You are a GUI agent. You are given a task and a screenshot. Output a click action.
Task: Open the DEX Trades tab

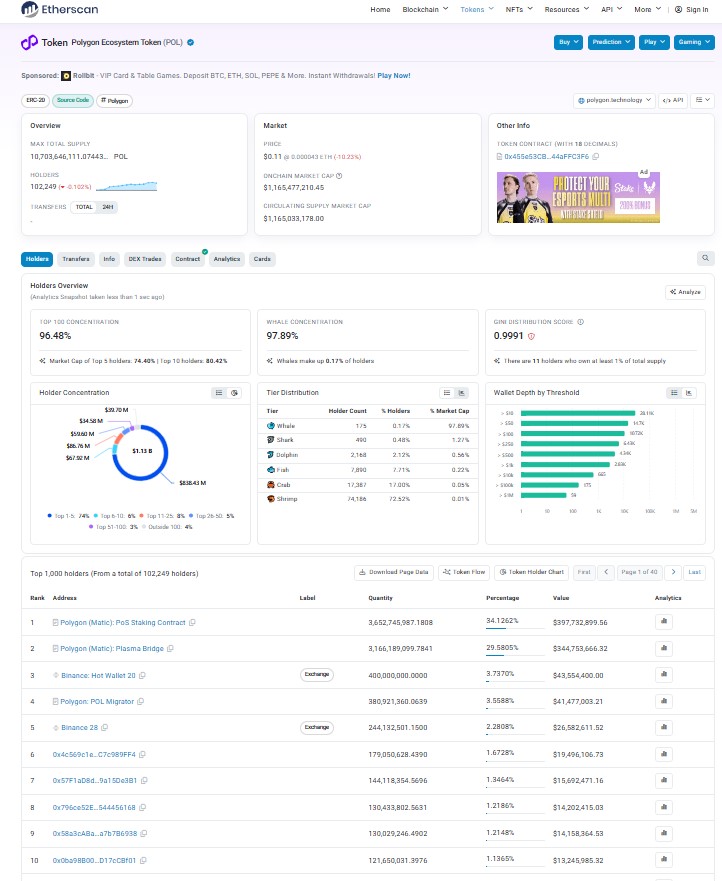coord(144,259)
